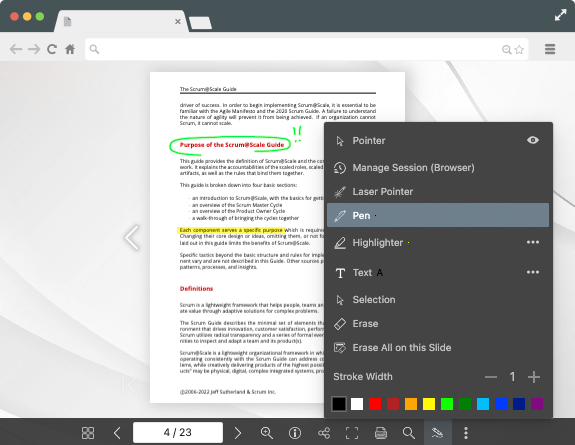Click the share icon in bottom toolbar
575x445 pixels.
[x=324, y=433]
